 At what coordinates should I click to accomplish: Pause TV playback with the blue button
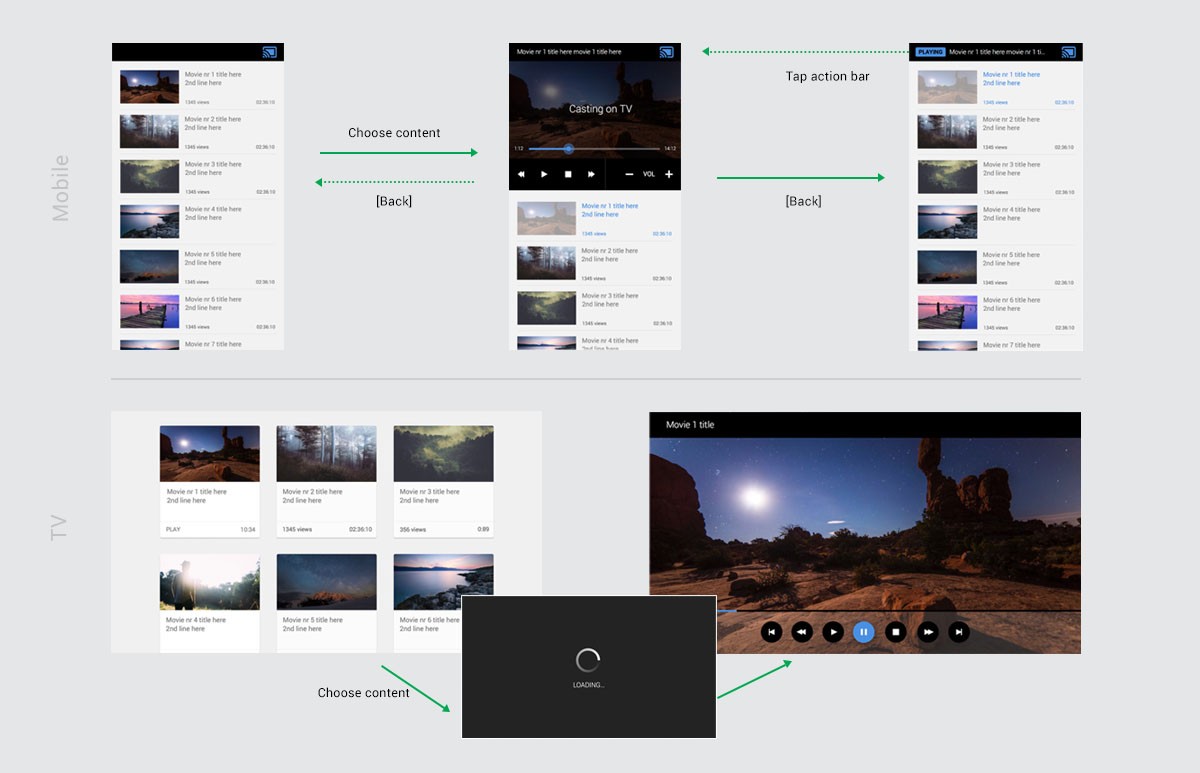tap(864, 632)
